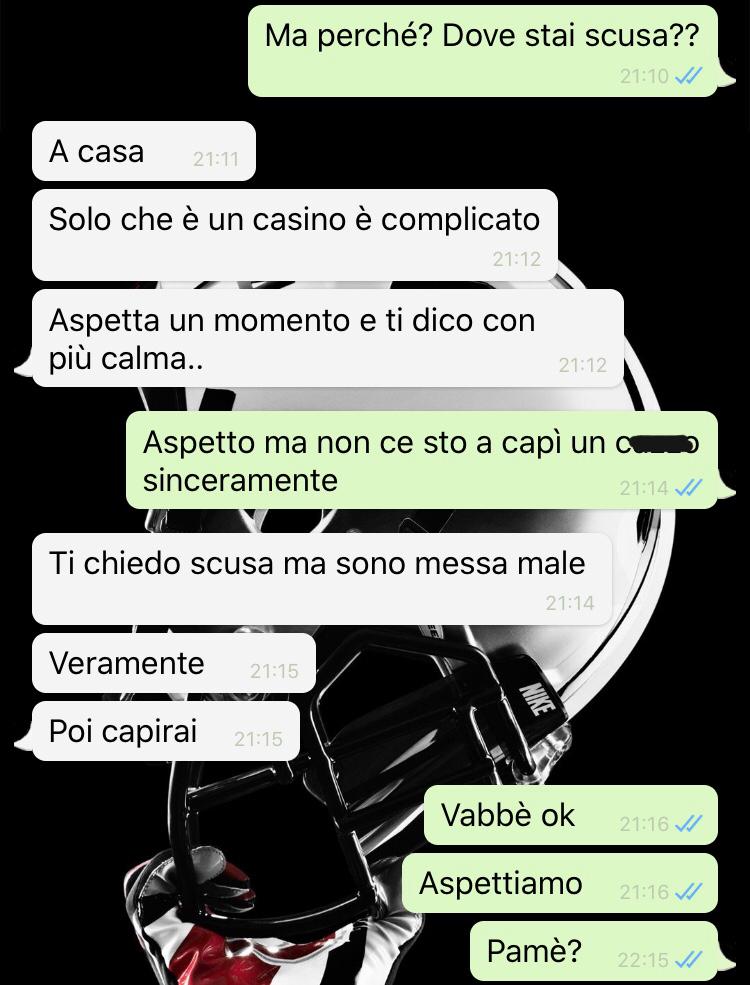This screenshot has height=985, width=750.
Task: Tap the "Pamè?" message bubble
Action: pos(594,952)
